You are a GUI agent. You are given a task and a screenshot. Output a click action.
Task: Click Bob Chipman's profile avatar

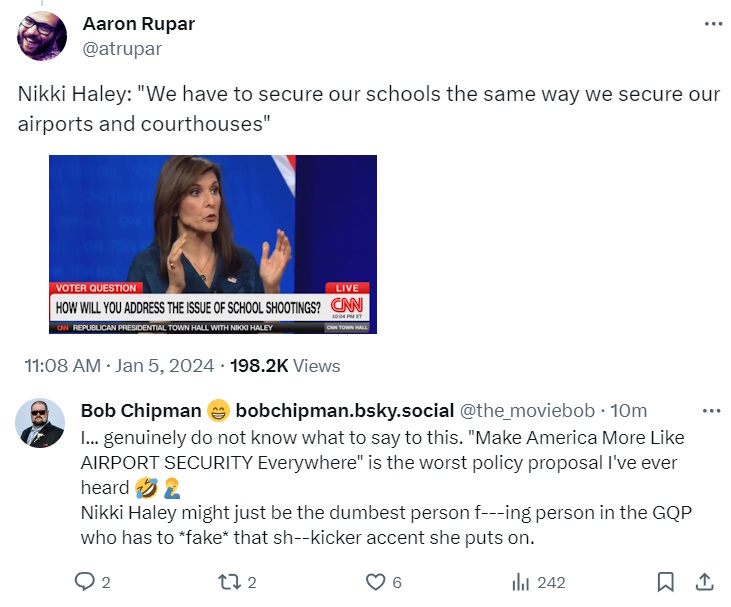41,423
